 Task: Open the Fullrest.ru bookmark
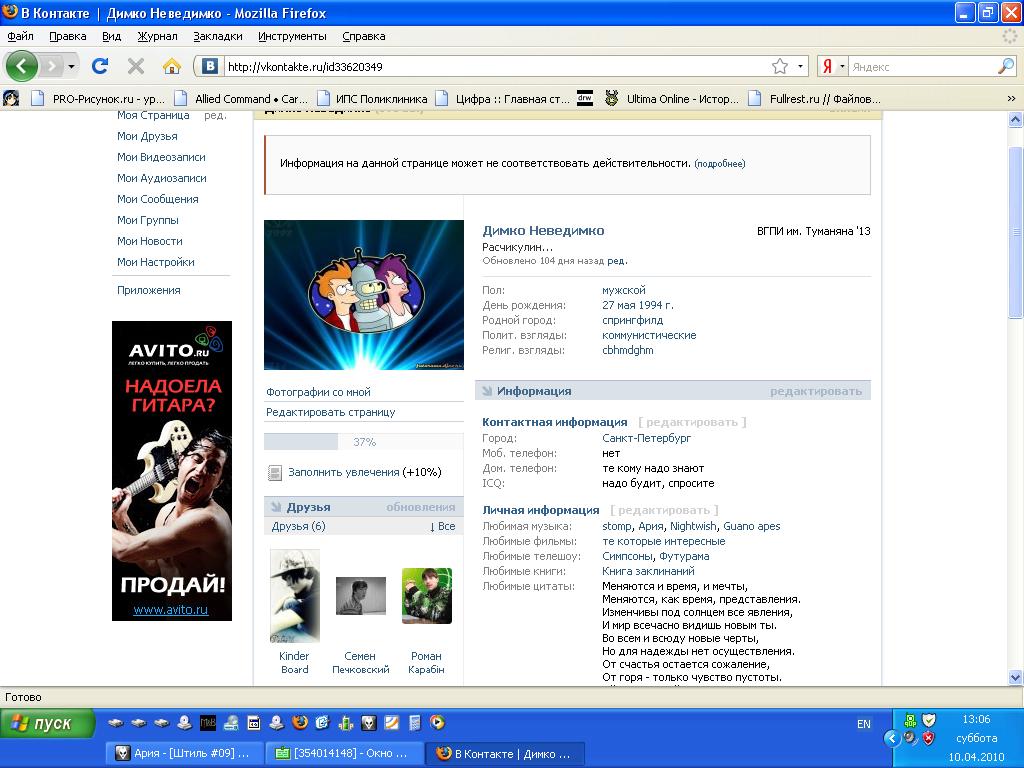[815, 99]
